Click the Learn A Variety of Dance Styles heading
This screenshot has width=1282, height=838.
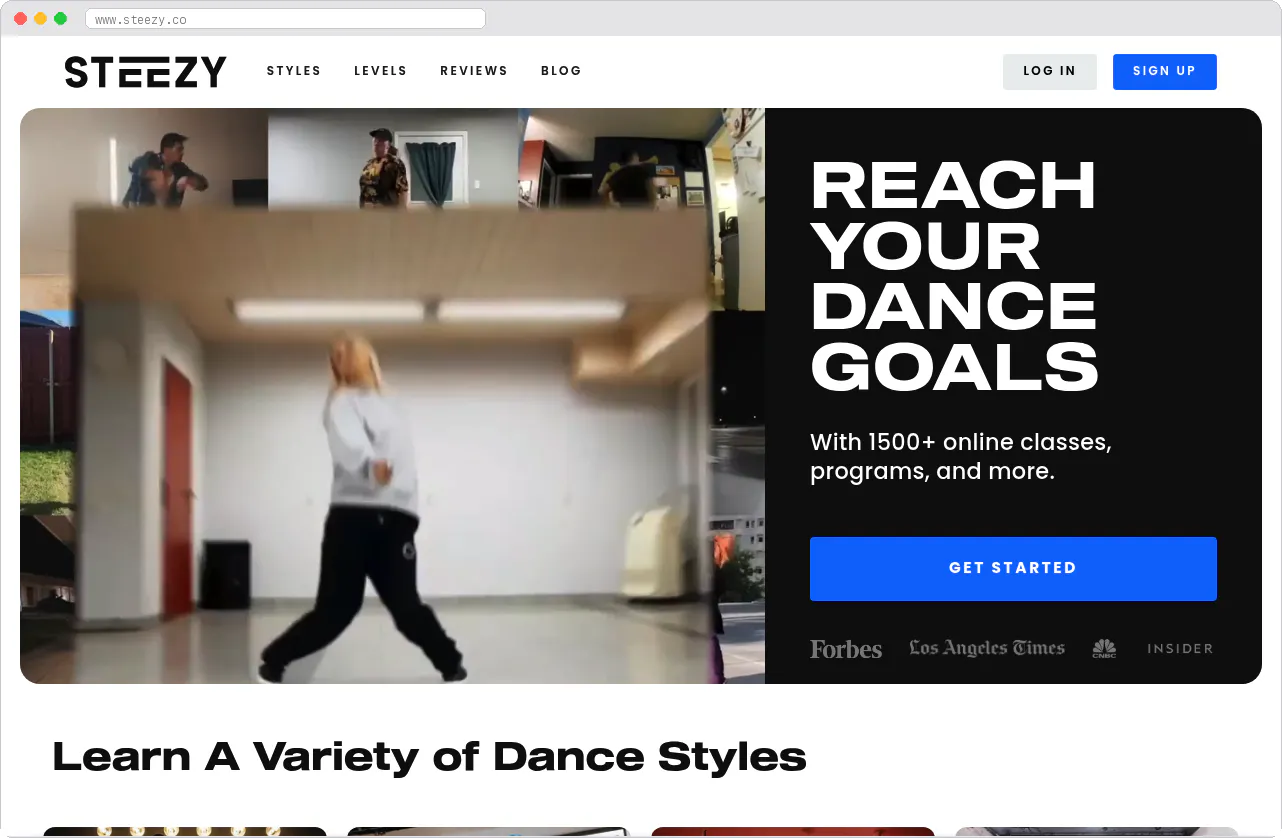429,757
